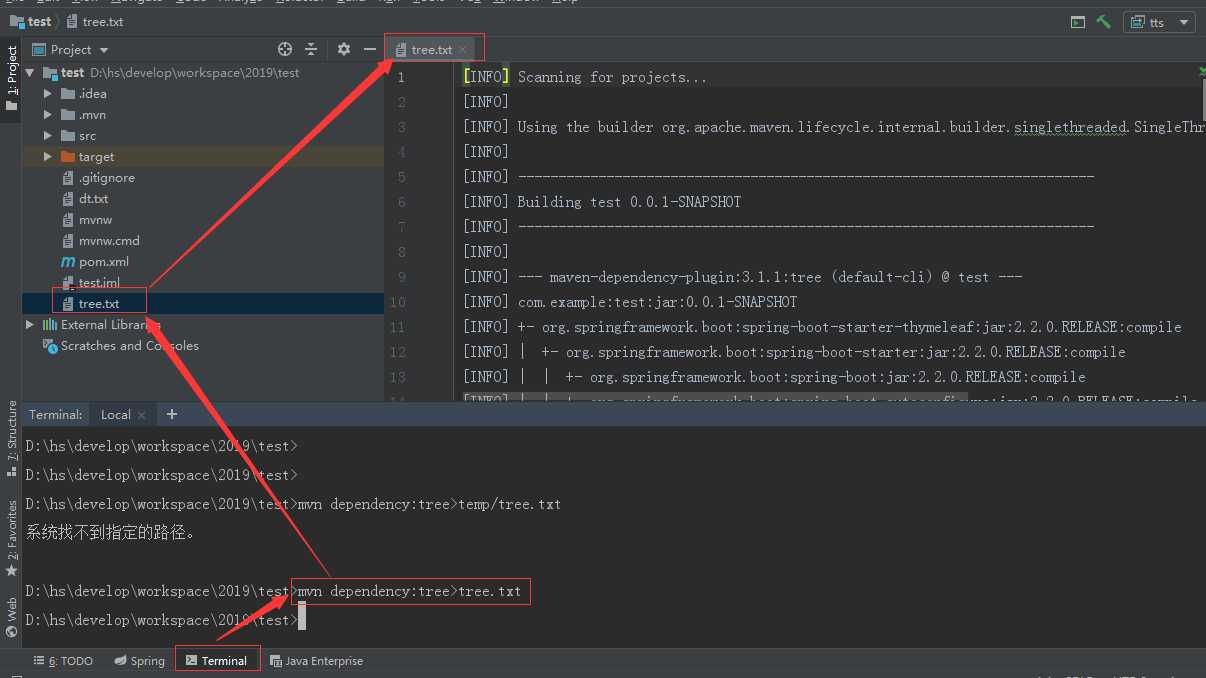Click line 10 'com.example:test:jar:0.0.1-SNAPSHOT'
The width and height of the screenshot is (1206, 678).
click(x=657, y=302)
